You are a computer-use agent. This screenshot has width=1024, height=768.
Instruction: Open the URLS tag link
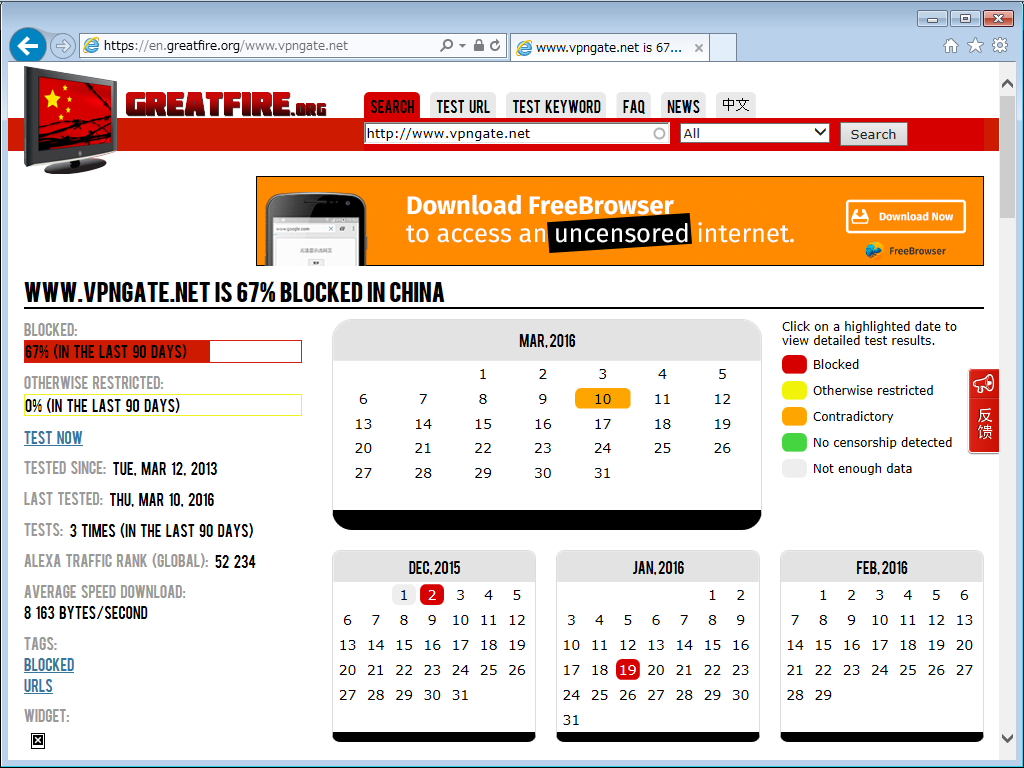pos(38,686)
